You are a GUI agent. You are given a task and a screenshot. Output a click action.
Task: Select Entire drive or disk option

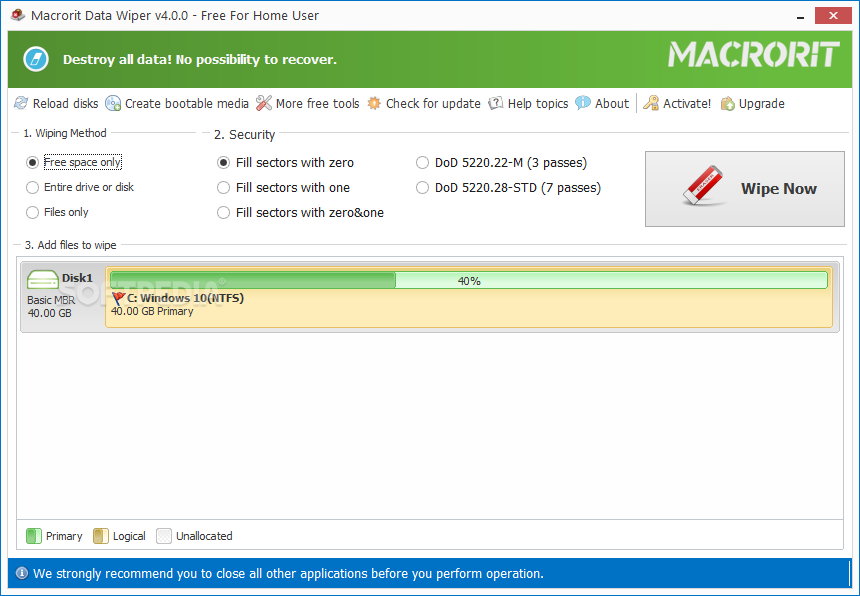80,188
